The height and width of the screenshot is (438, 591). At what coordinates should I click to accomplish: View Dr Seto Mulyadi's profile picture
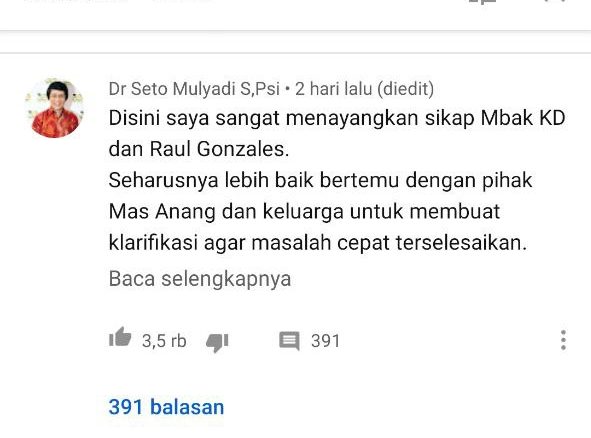[55, 108]
